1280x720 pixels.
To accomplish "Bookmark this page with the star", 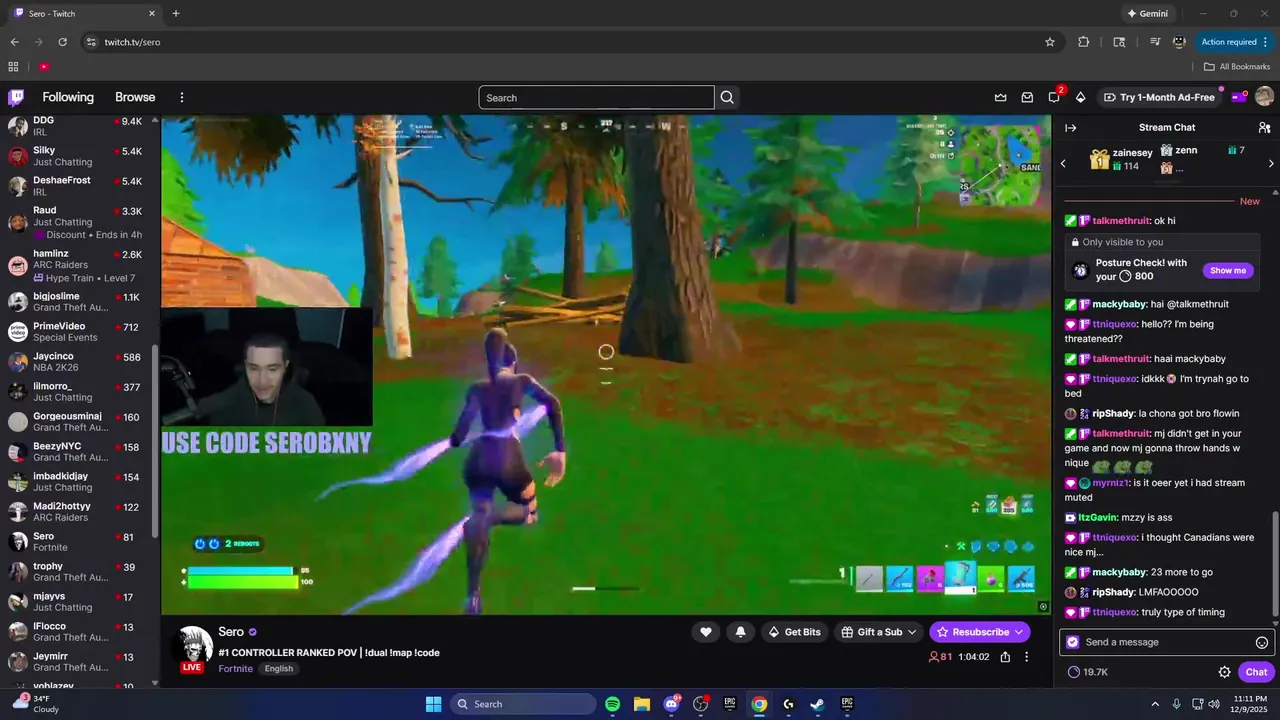I will (1050, 42).
